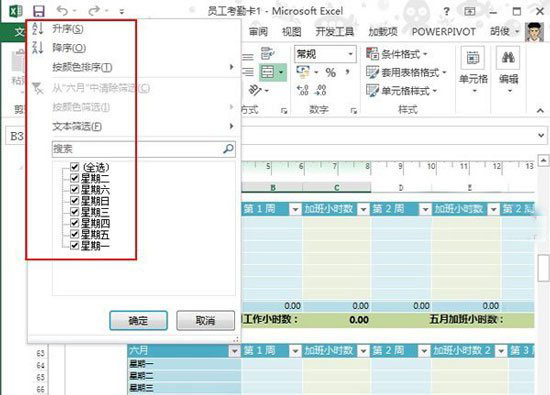The image size is (550, 395).
Task: Expand the formula bar chevron
Action: 541,135
